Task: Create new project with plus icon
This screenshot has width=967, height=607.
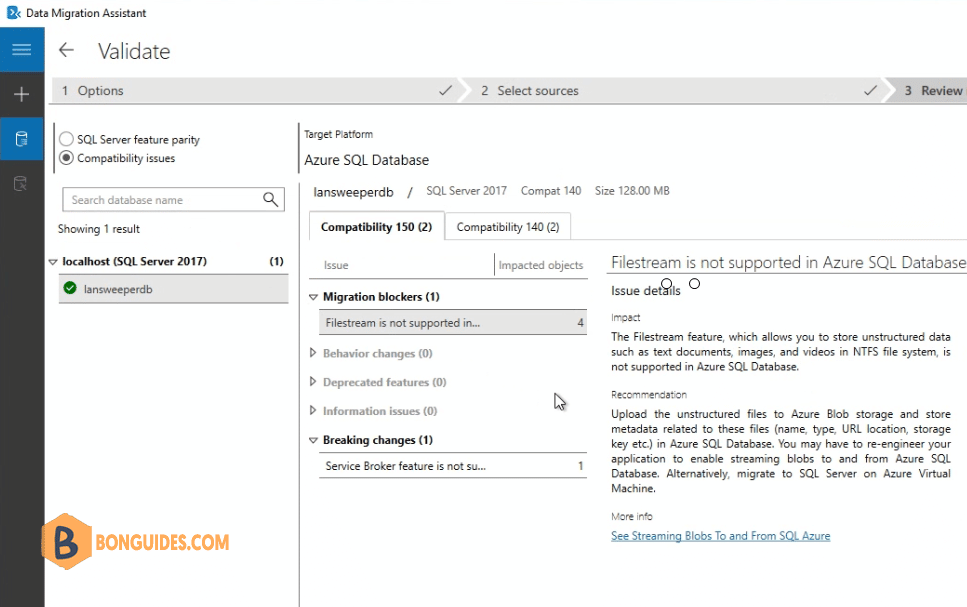Action: tap(22, 94)
